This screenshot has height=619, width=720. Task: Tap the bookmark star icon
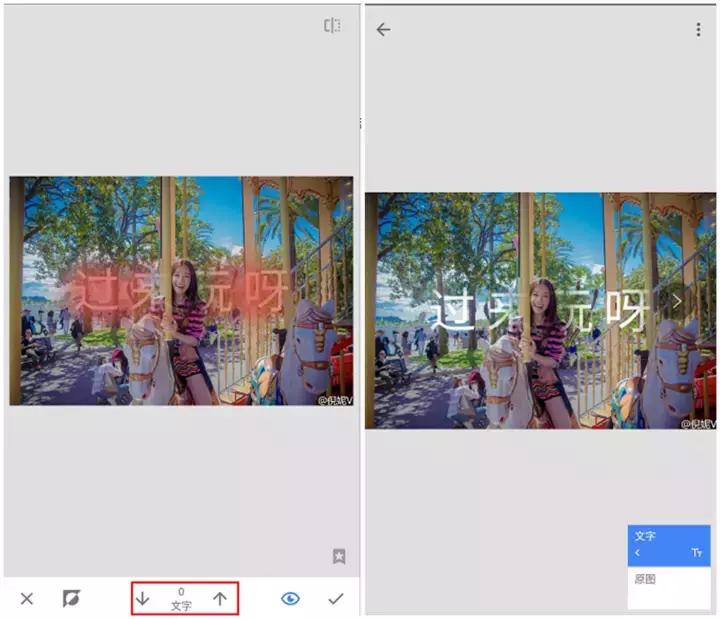[x=339, y=556]
